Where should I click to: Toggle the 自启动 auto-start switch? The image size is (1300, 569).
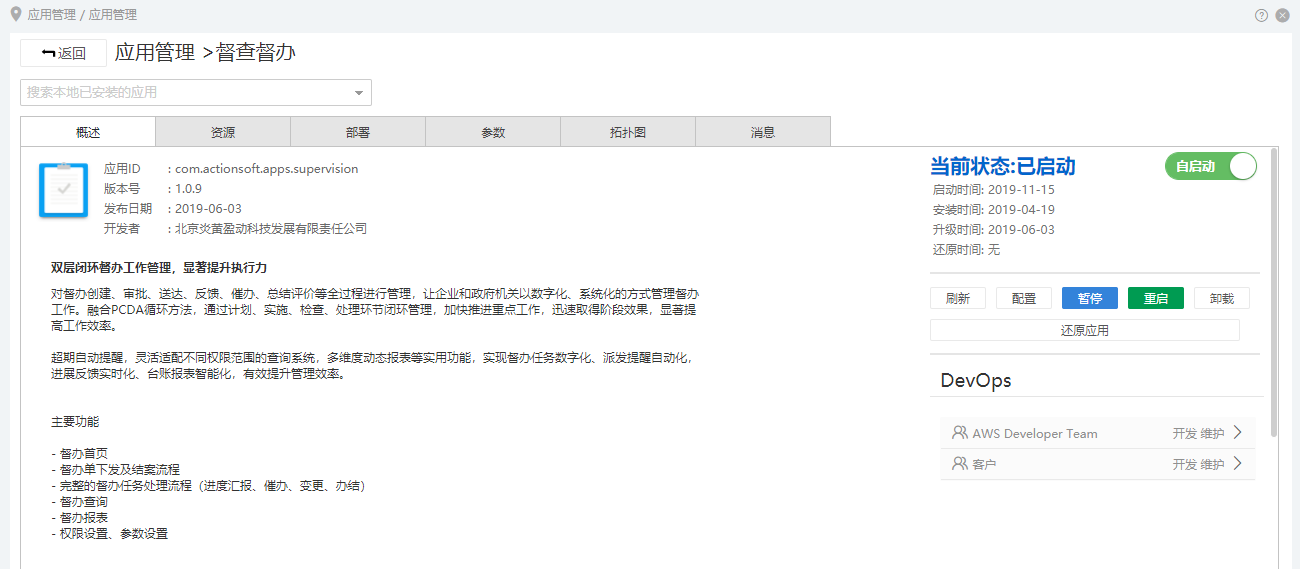1210,167
